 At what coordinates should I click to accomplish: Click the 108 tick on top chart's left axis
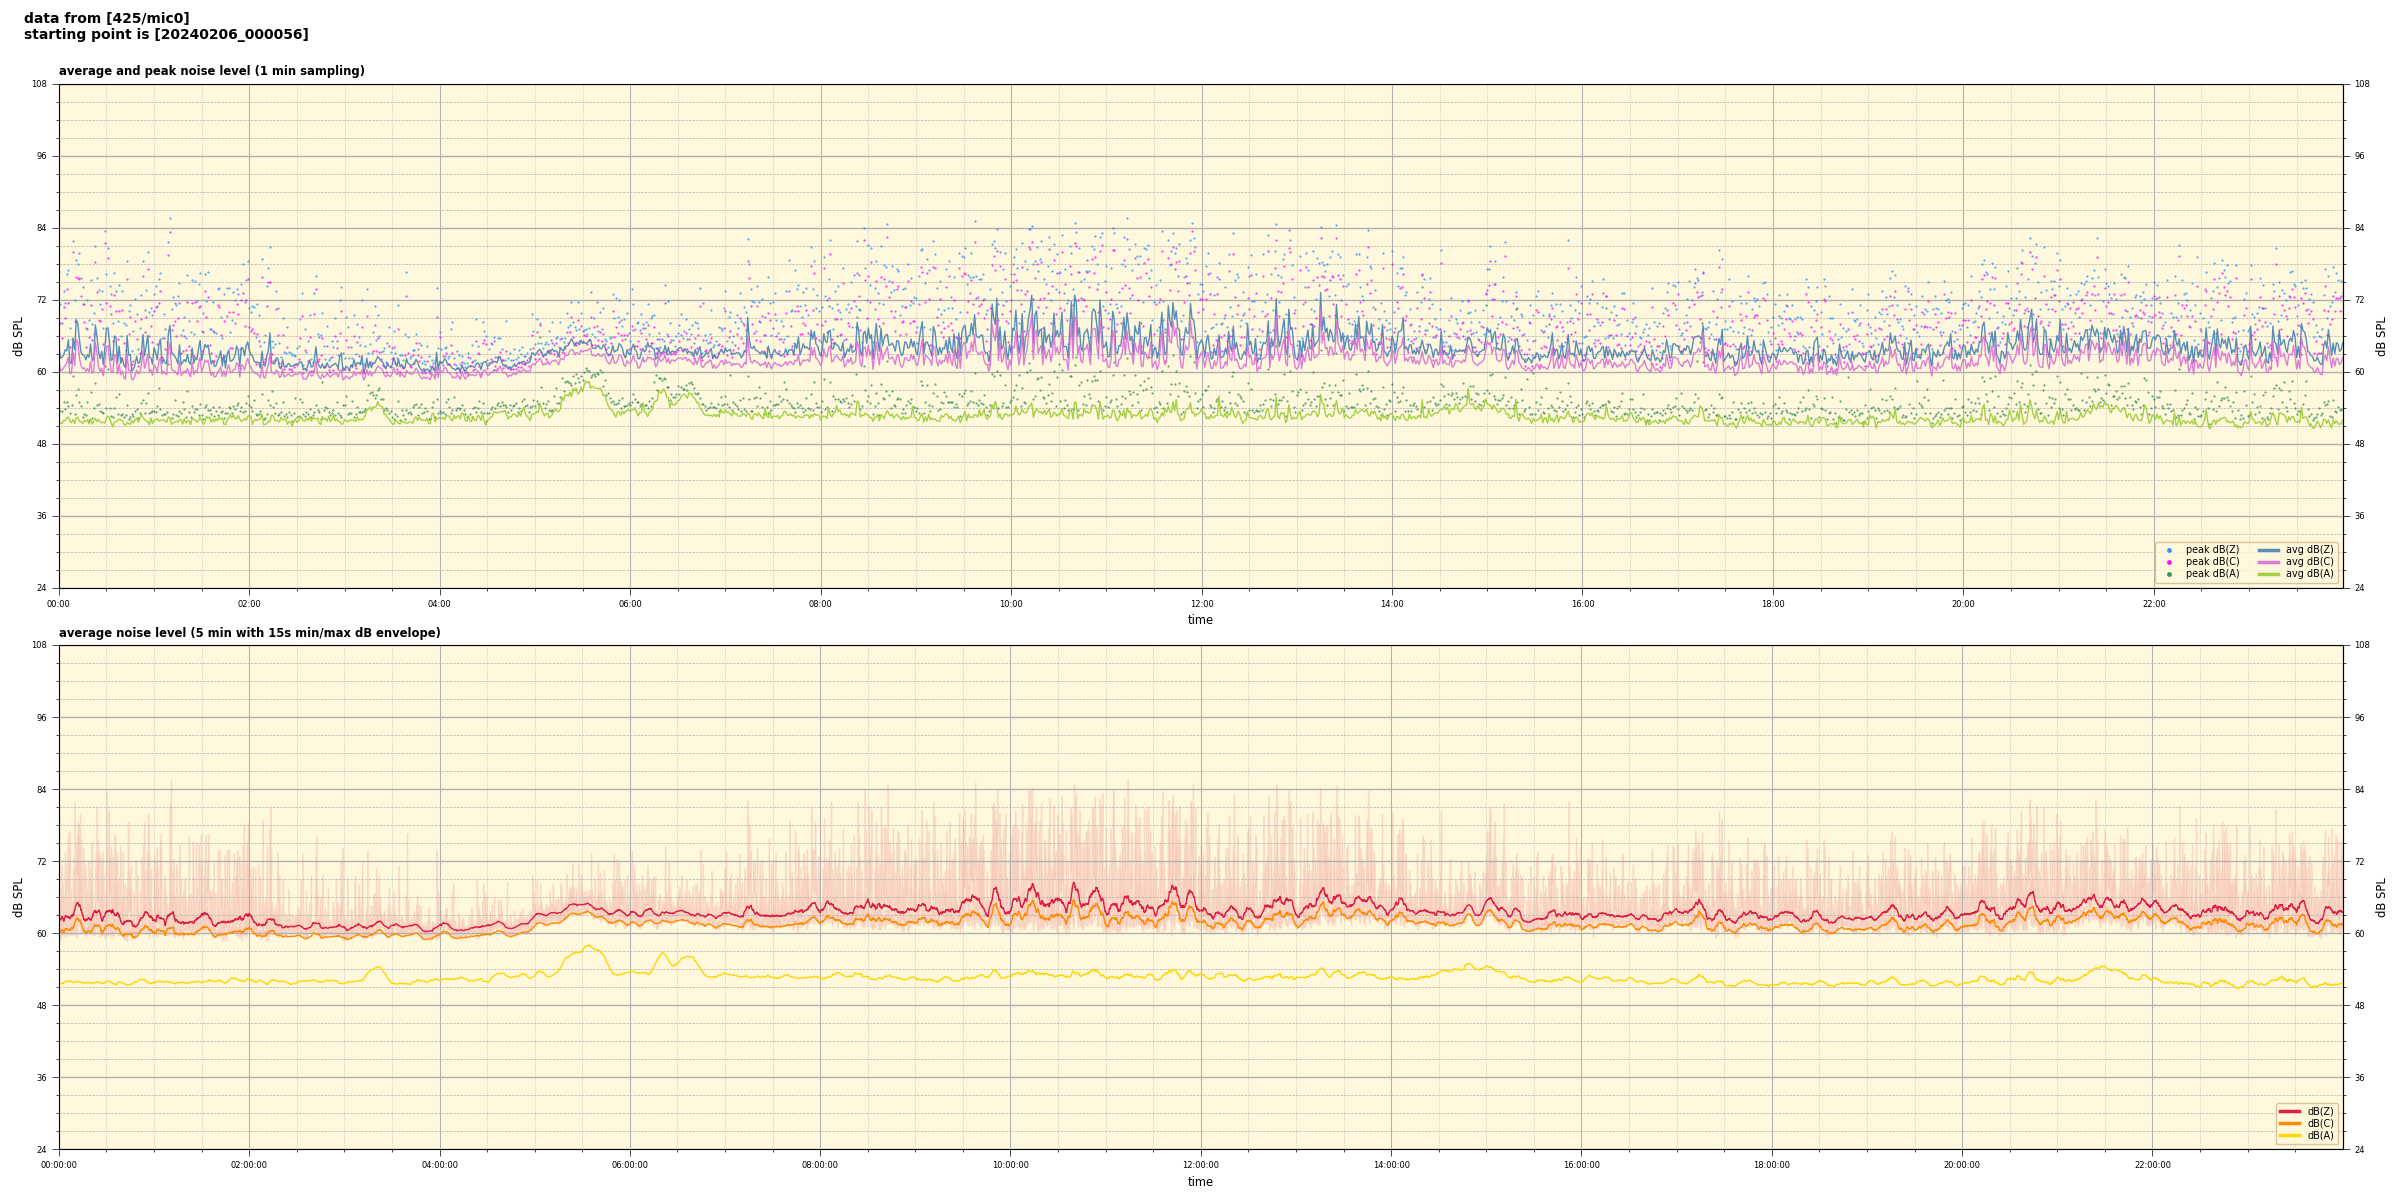40,84
